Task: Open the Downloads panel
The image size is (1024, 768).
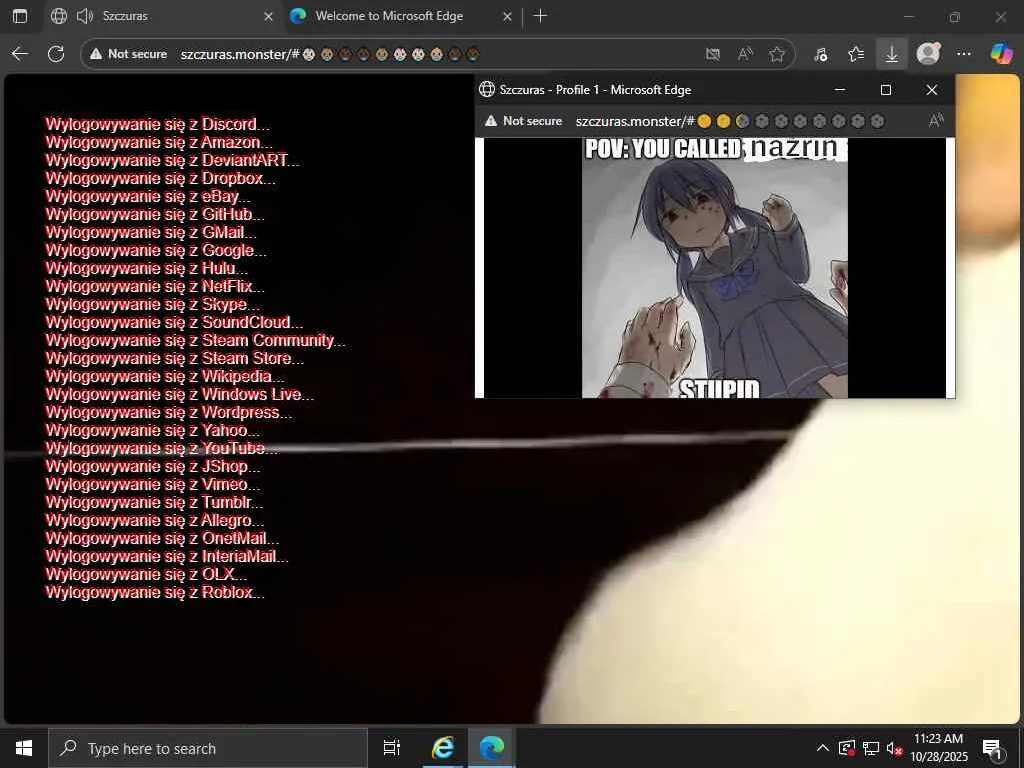Action: click(x=891, y=54)
